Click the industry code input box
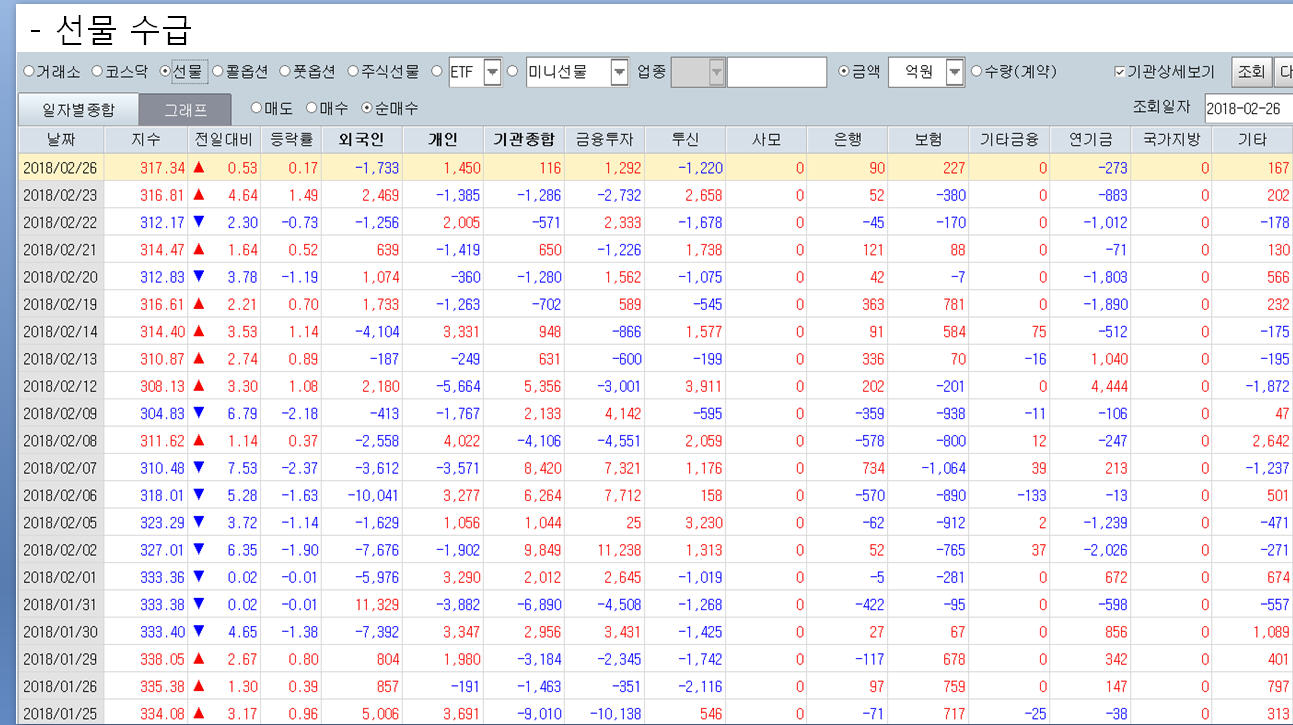 pos(775,71)
